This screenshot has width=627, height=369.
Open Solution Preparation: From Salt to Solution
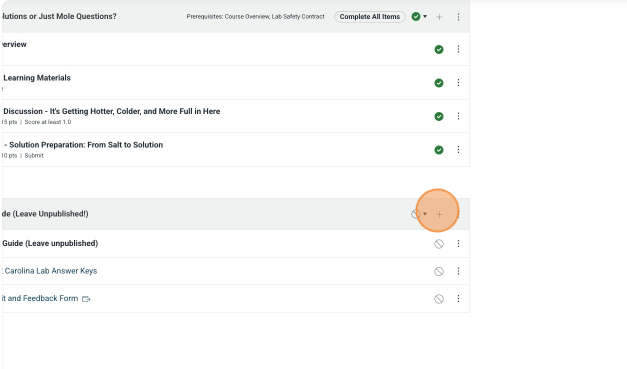(84, 145)
